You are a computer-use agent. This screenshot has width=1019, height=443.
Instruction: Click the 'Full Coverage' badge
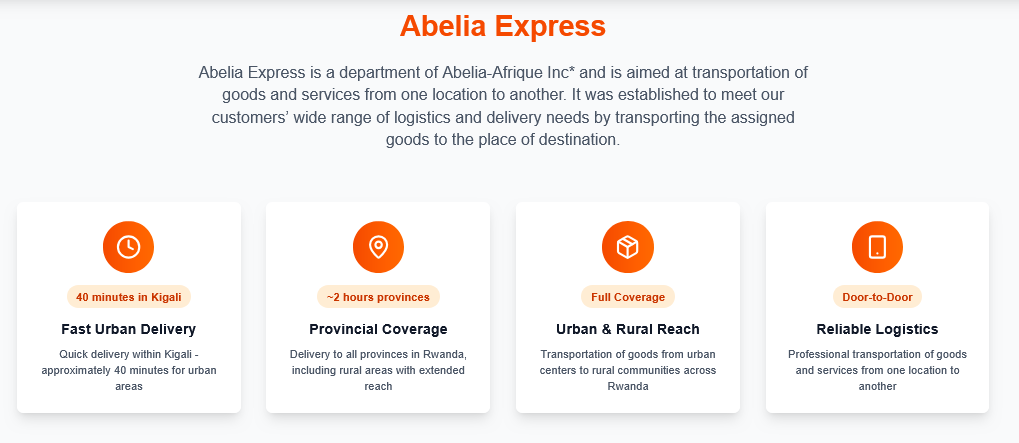(628, 297)
